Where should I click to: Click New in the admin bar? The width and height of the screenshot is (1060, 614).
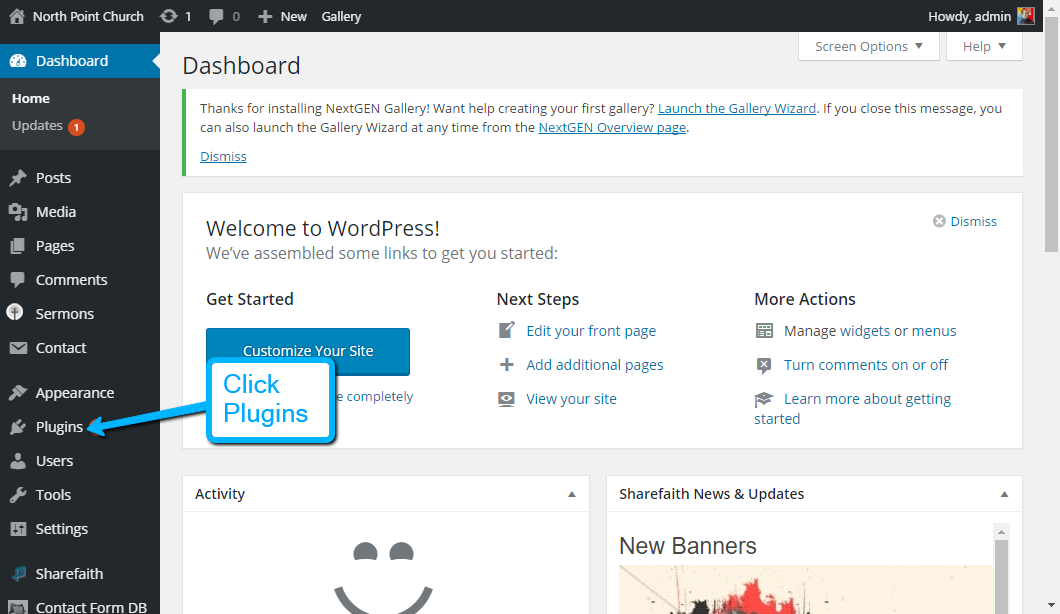click(x=293, y=16)
